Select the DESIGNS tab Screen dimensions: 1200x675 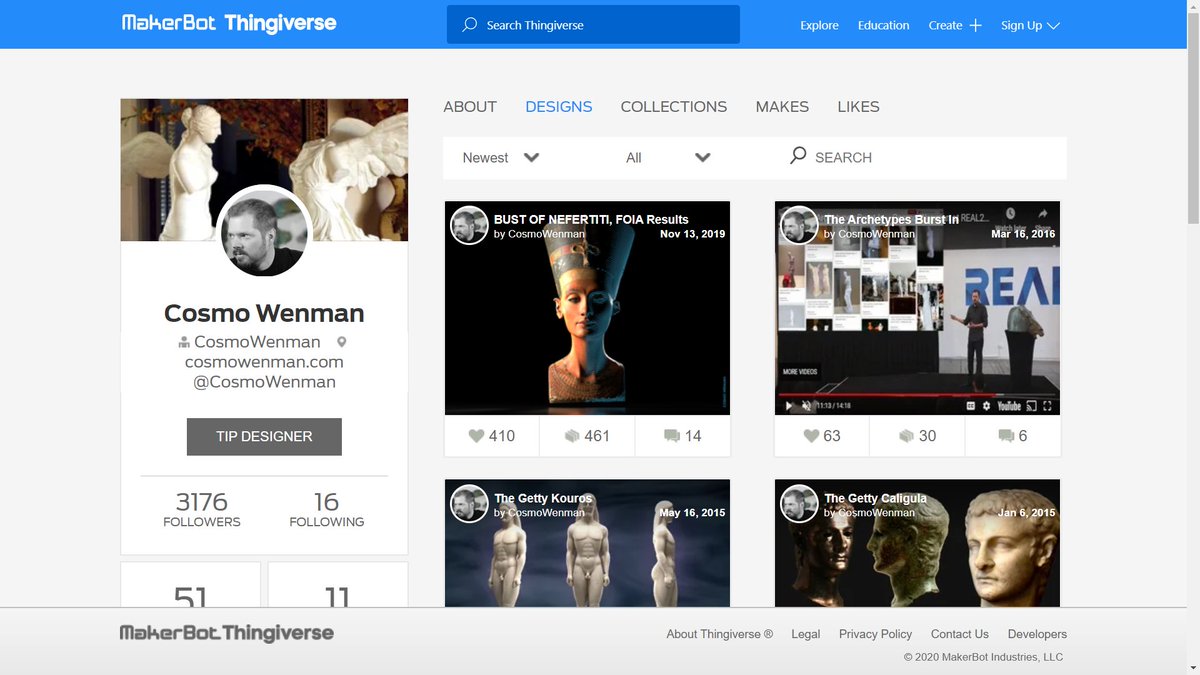click(x=559, y=106)
